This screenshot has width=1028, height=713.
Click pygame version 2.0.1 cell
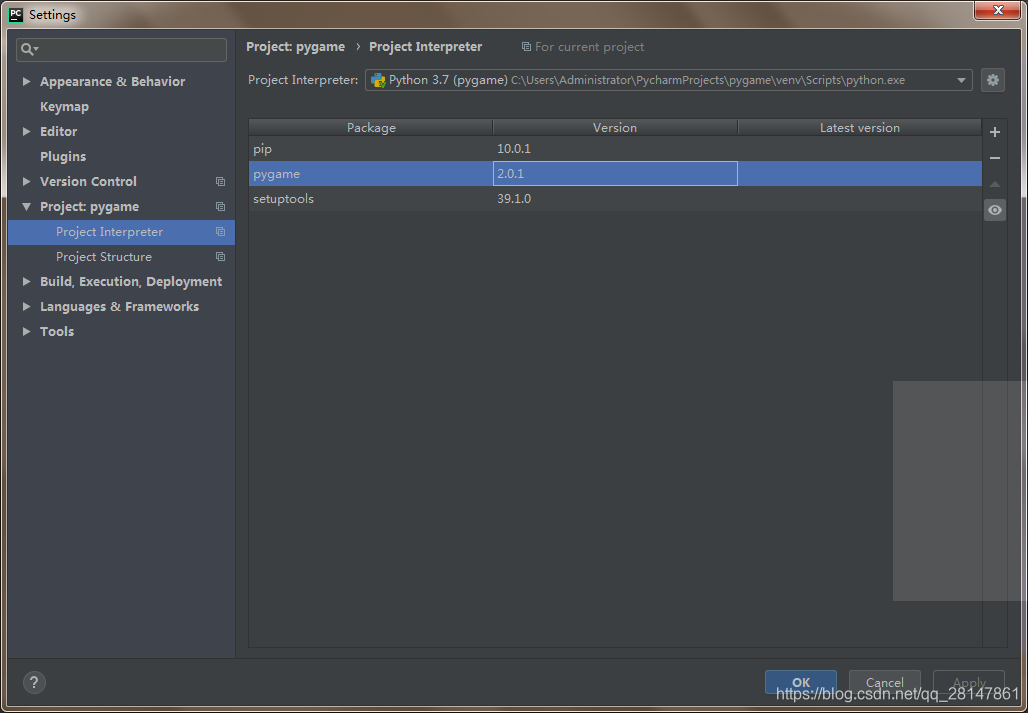(x=615, y=174)
